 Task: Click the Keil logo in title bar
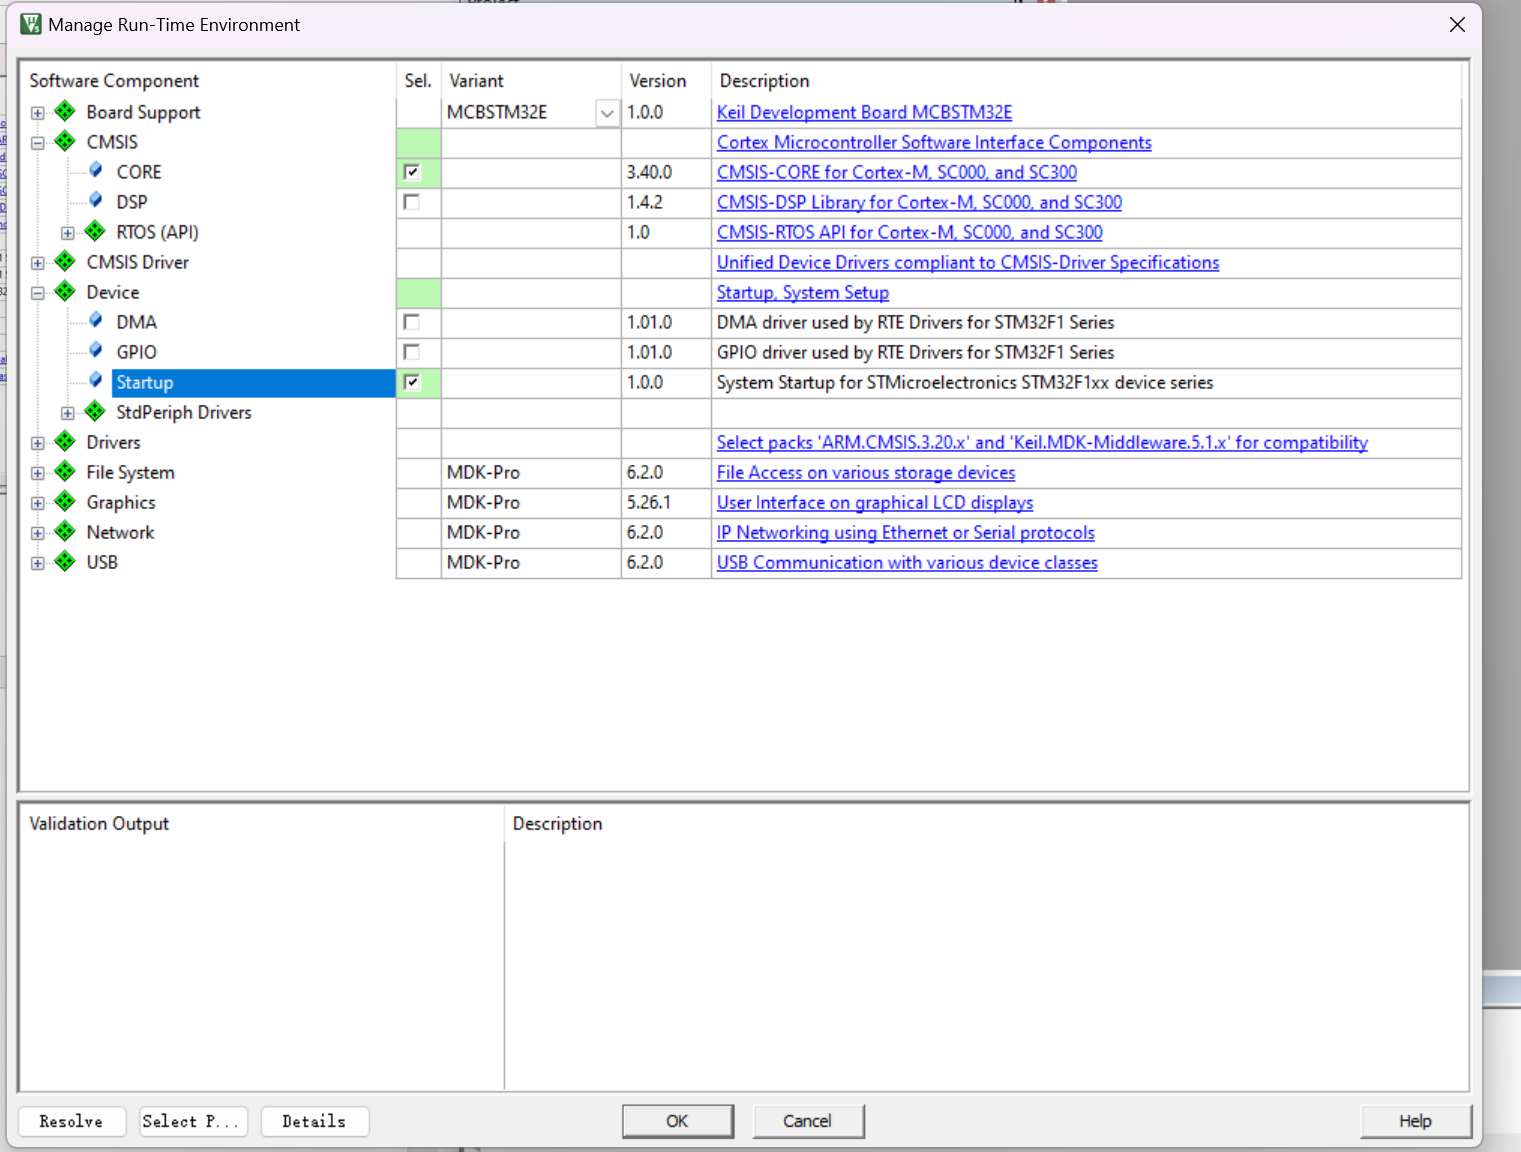(x=31, y=24)
